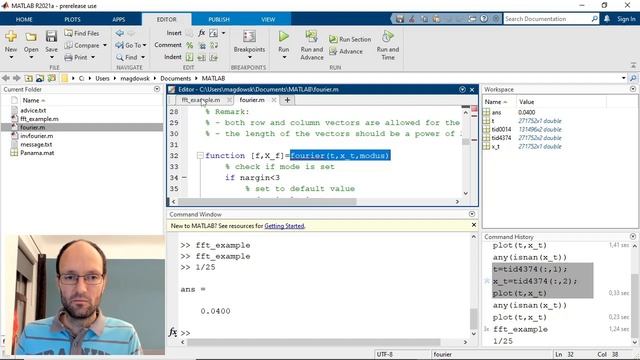
Task: Click the editor horizontal scrollbar
Action: pos(267,202)
